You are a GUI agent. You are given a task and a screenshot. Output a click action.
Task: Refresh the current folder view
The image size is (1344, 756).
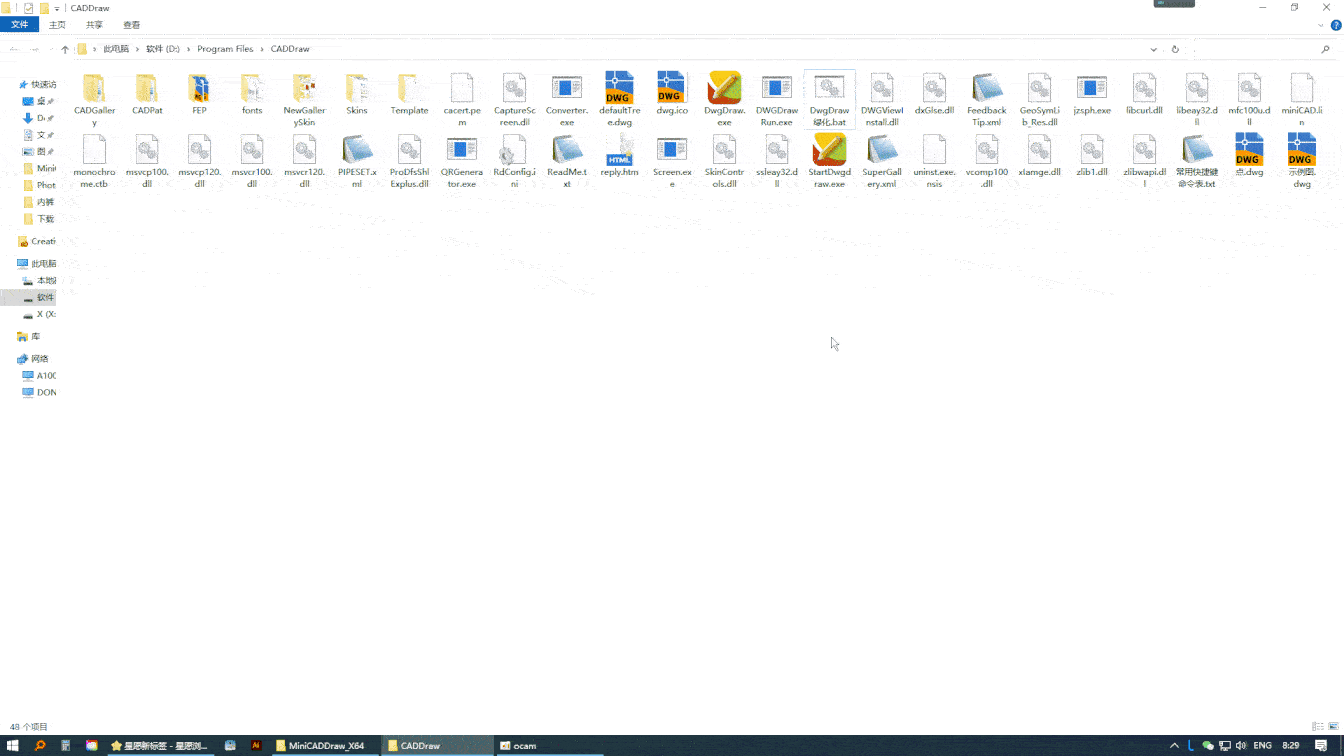(1175, 49)
